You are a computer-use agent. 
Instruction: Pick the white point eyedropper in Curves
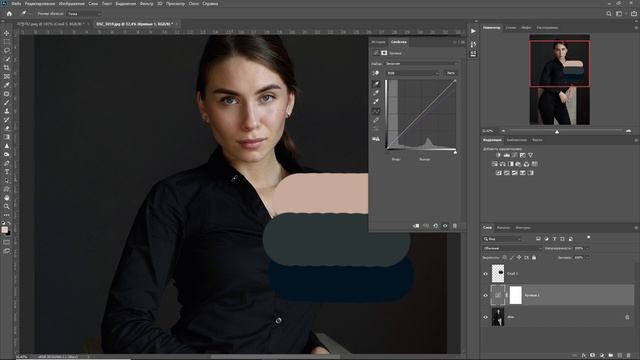tap(376, 102)
